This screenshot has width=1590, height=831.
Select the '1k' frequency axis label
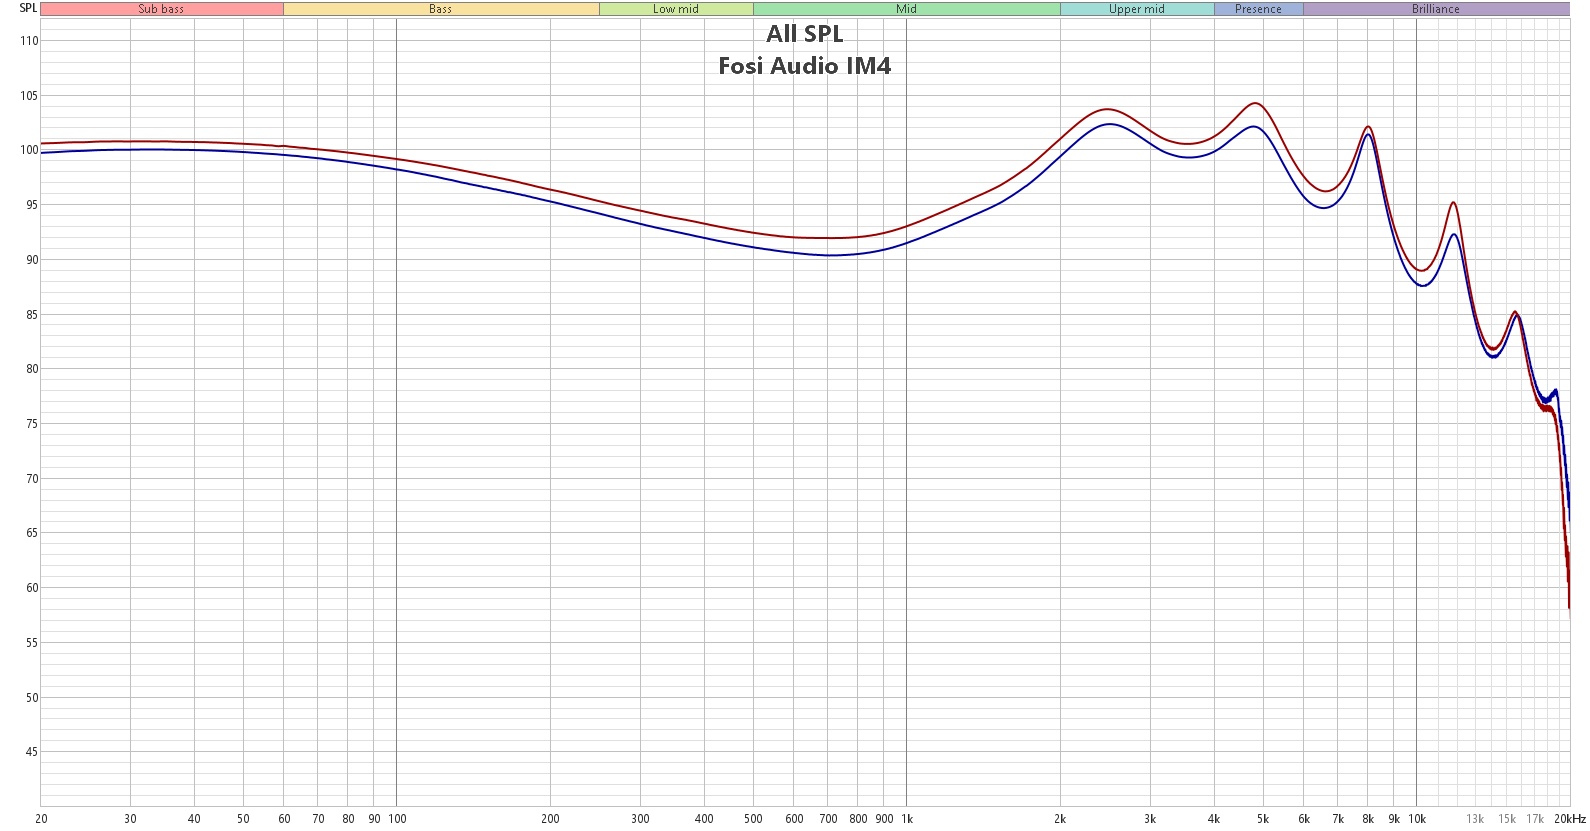(x=907, y=819)
